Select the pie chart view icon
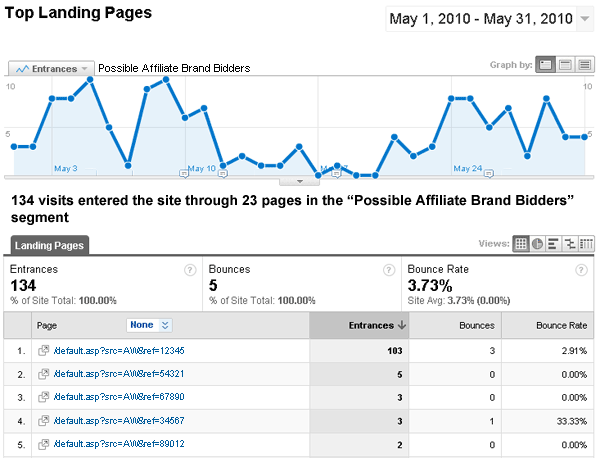Viewport: 600px width, 465px height. pos(537,243)
